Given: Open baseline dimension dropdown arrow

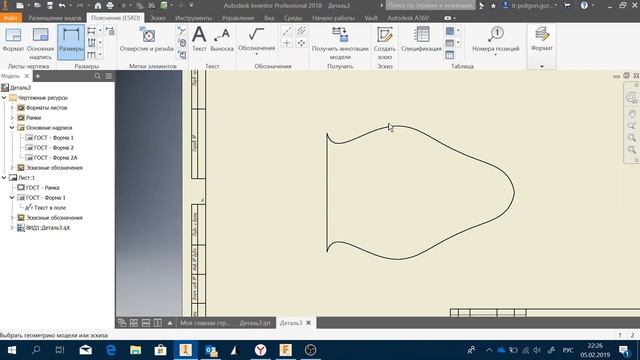Looking at the screenshot, I should coord(100,31).
